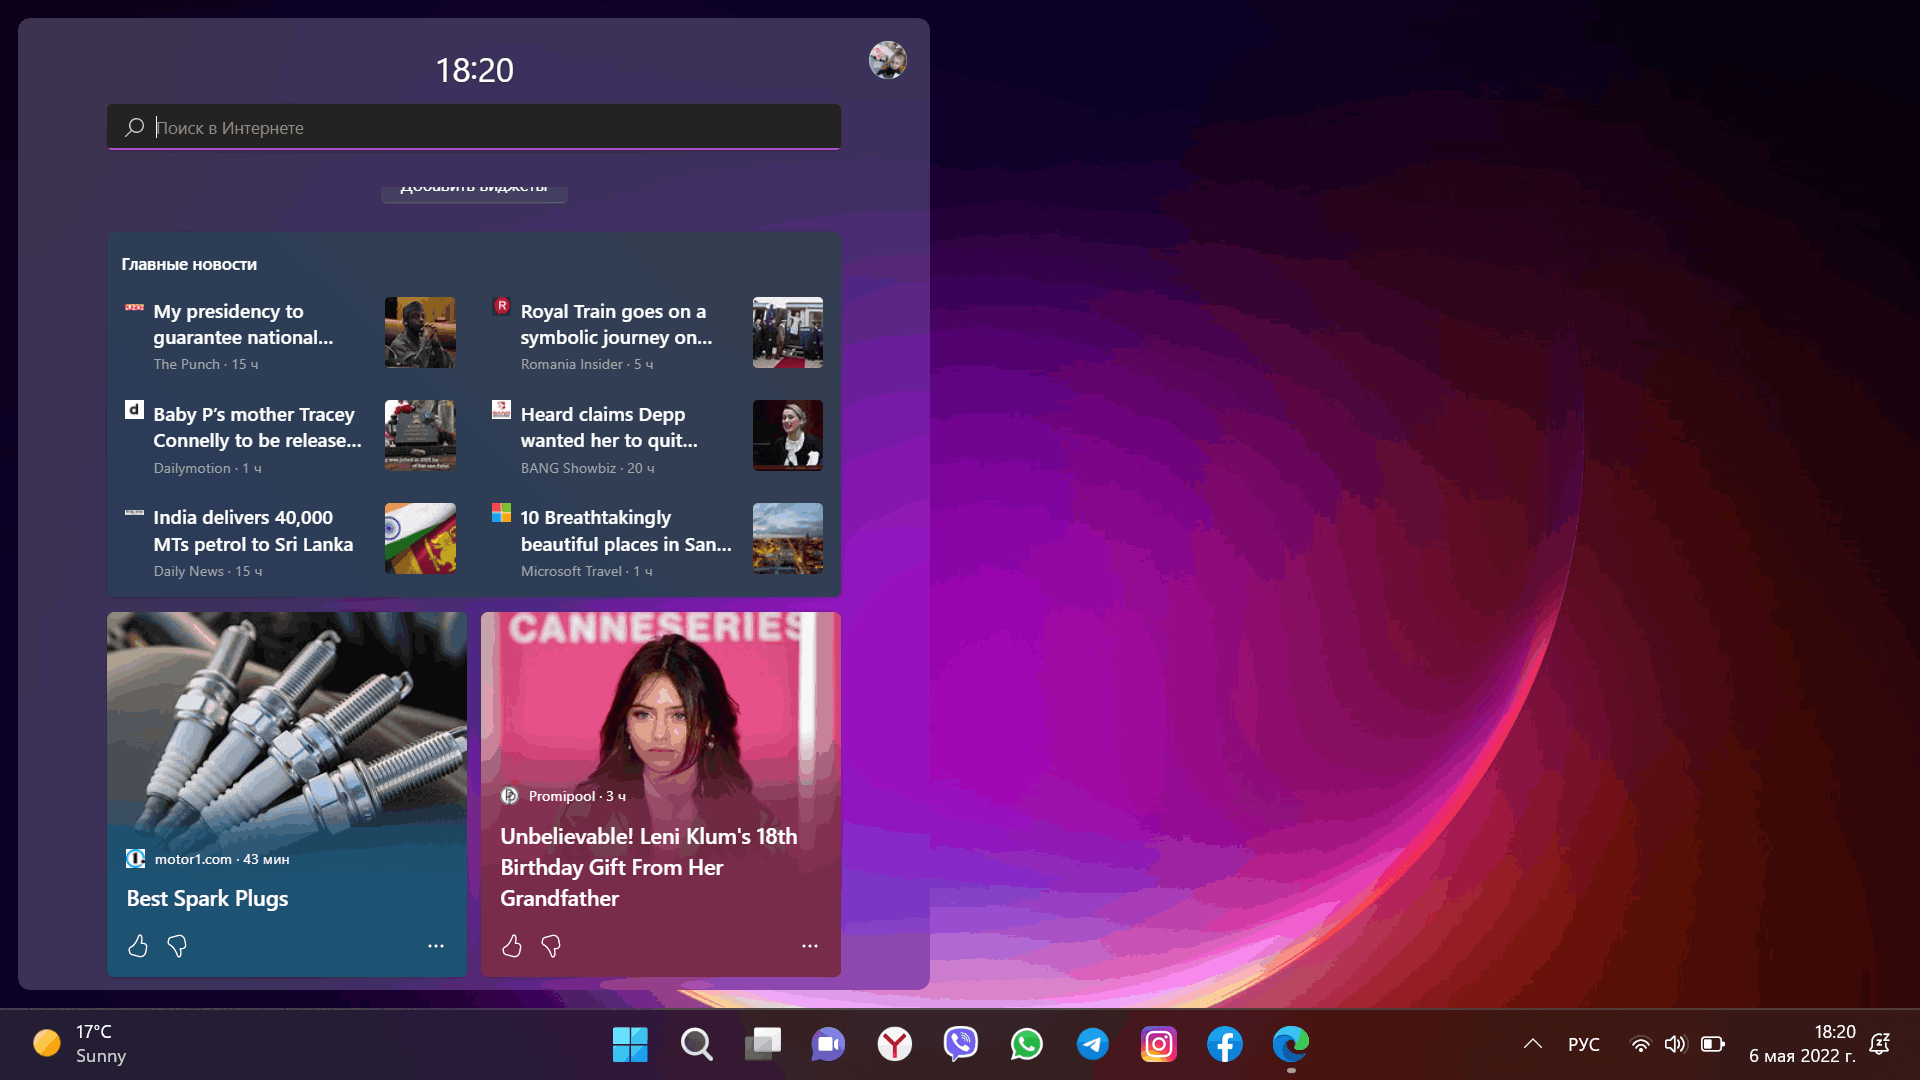Viewport: 1920px width, 1080px height.
Task: Open the Windows Start menu
Action: coord(630,1044)
